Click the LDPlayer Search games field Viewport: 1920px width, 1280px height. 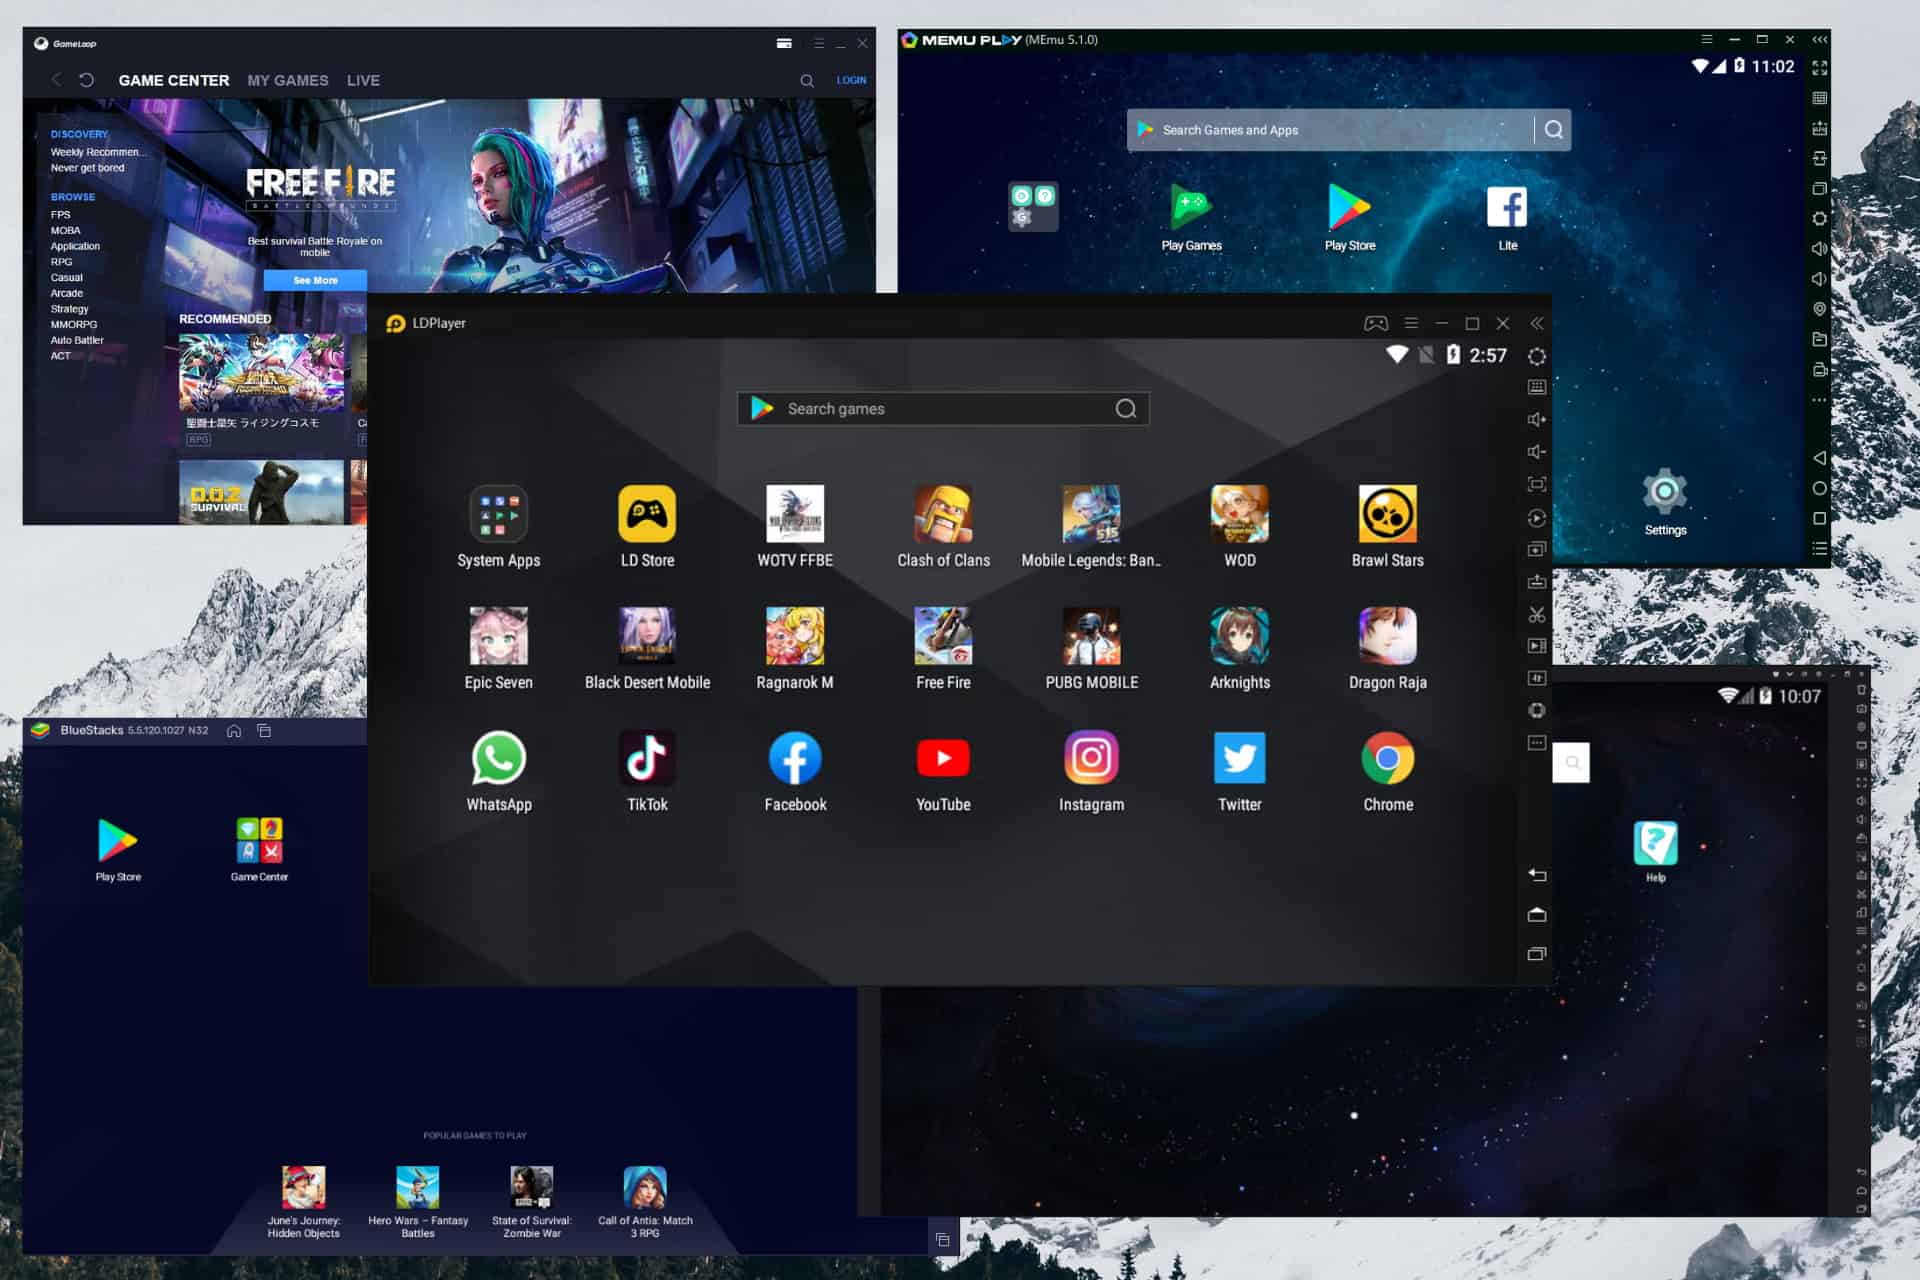[943, 408]
